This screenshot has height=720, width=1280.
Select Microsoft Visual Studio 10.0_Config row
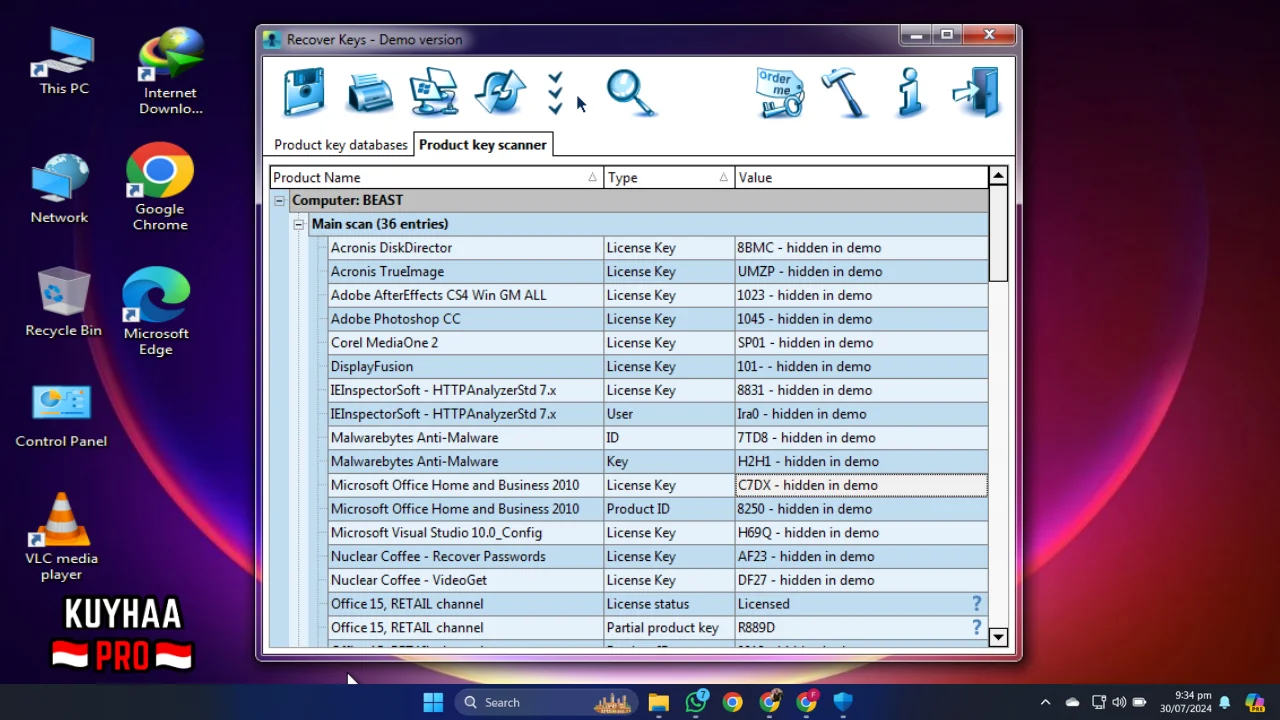click(658, 533)
